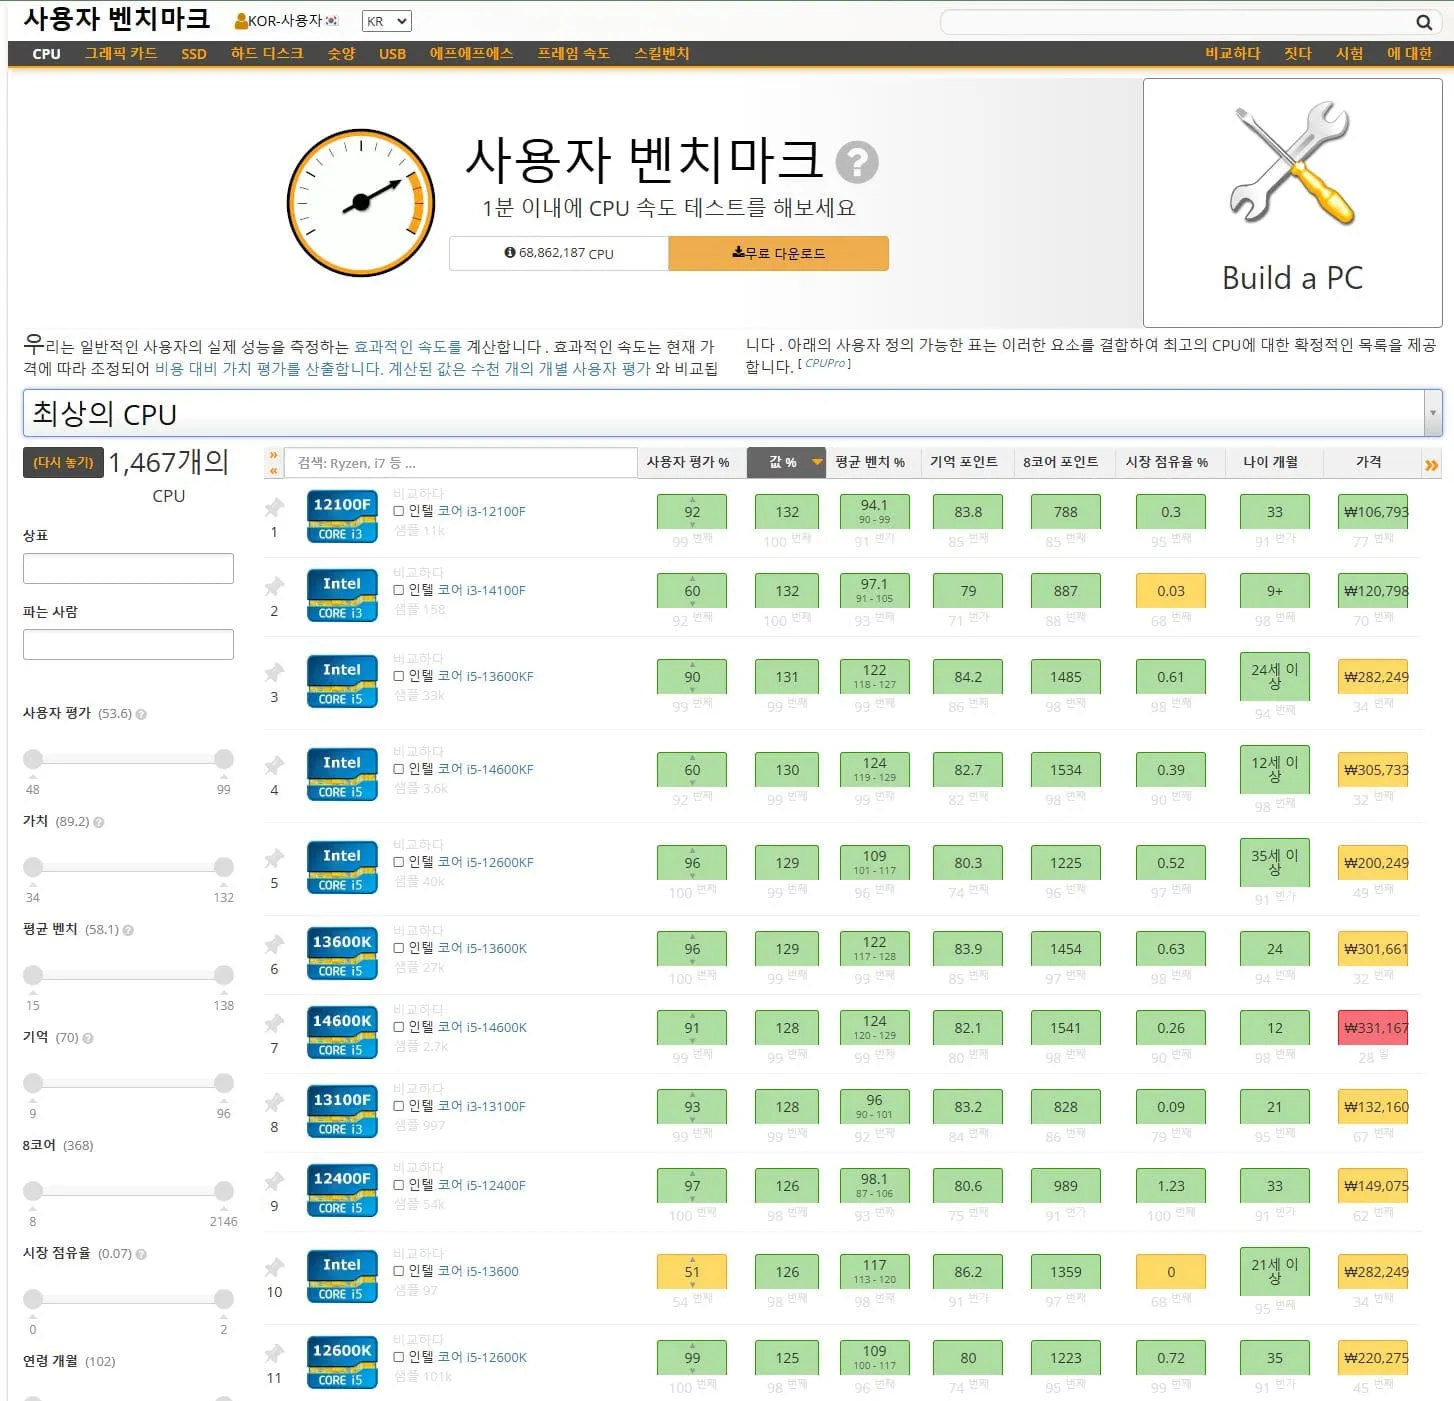
Task: Open the help icon beside 가치 filter
Action: (x=98, y=822)
